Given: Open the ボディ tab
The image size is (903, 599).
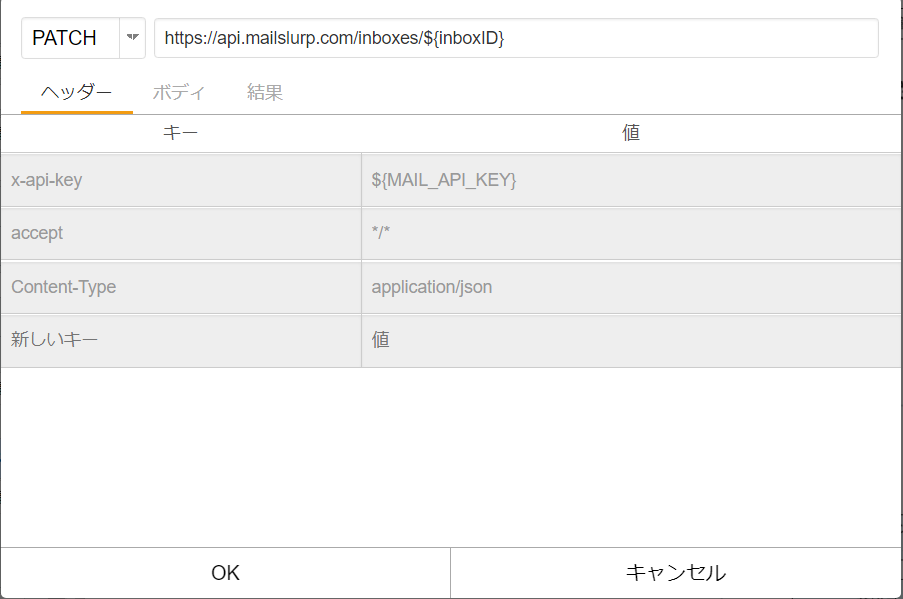Looking at the screenshot, I should 179,92.
